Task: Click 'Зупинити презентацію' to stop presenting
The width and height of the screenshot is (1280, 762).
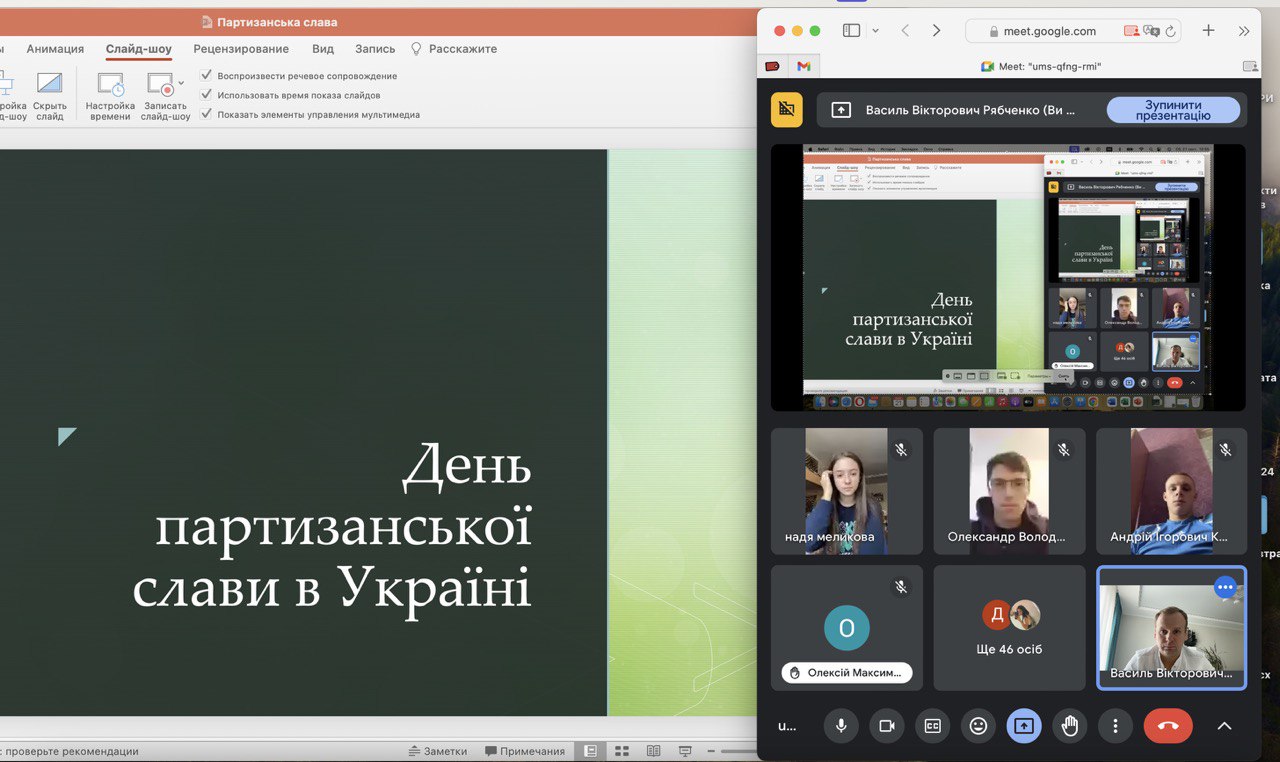Action: (x=1173, y=110)
